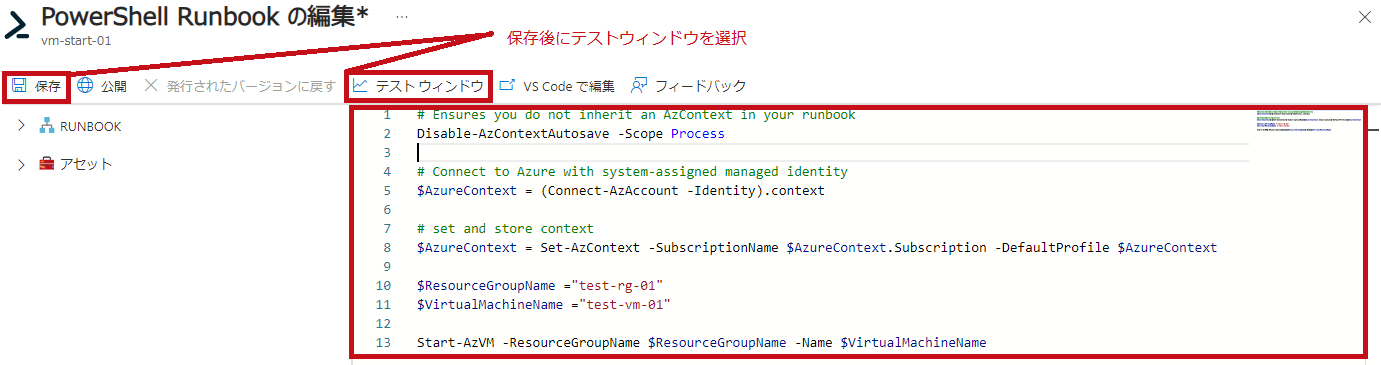Click the VS Code edit icon
This screenshot has width=1381, height=365.
tap(507, 86)
